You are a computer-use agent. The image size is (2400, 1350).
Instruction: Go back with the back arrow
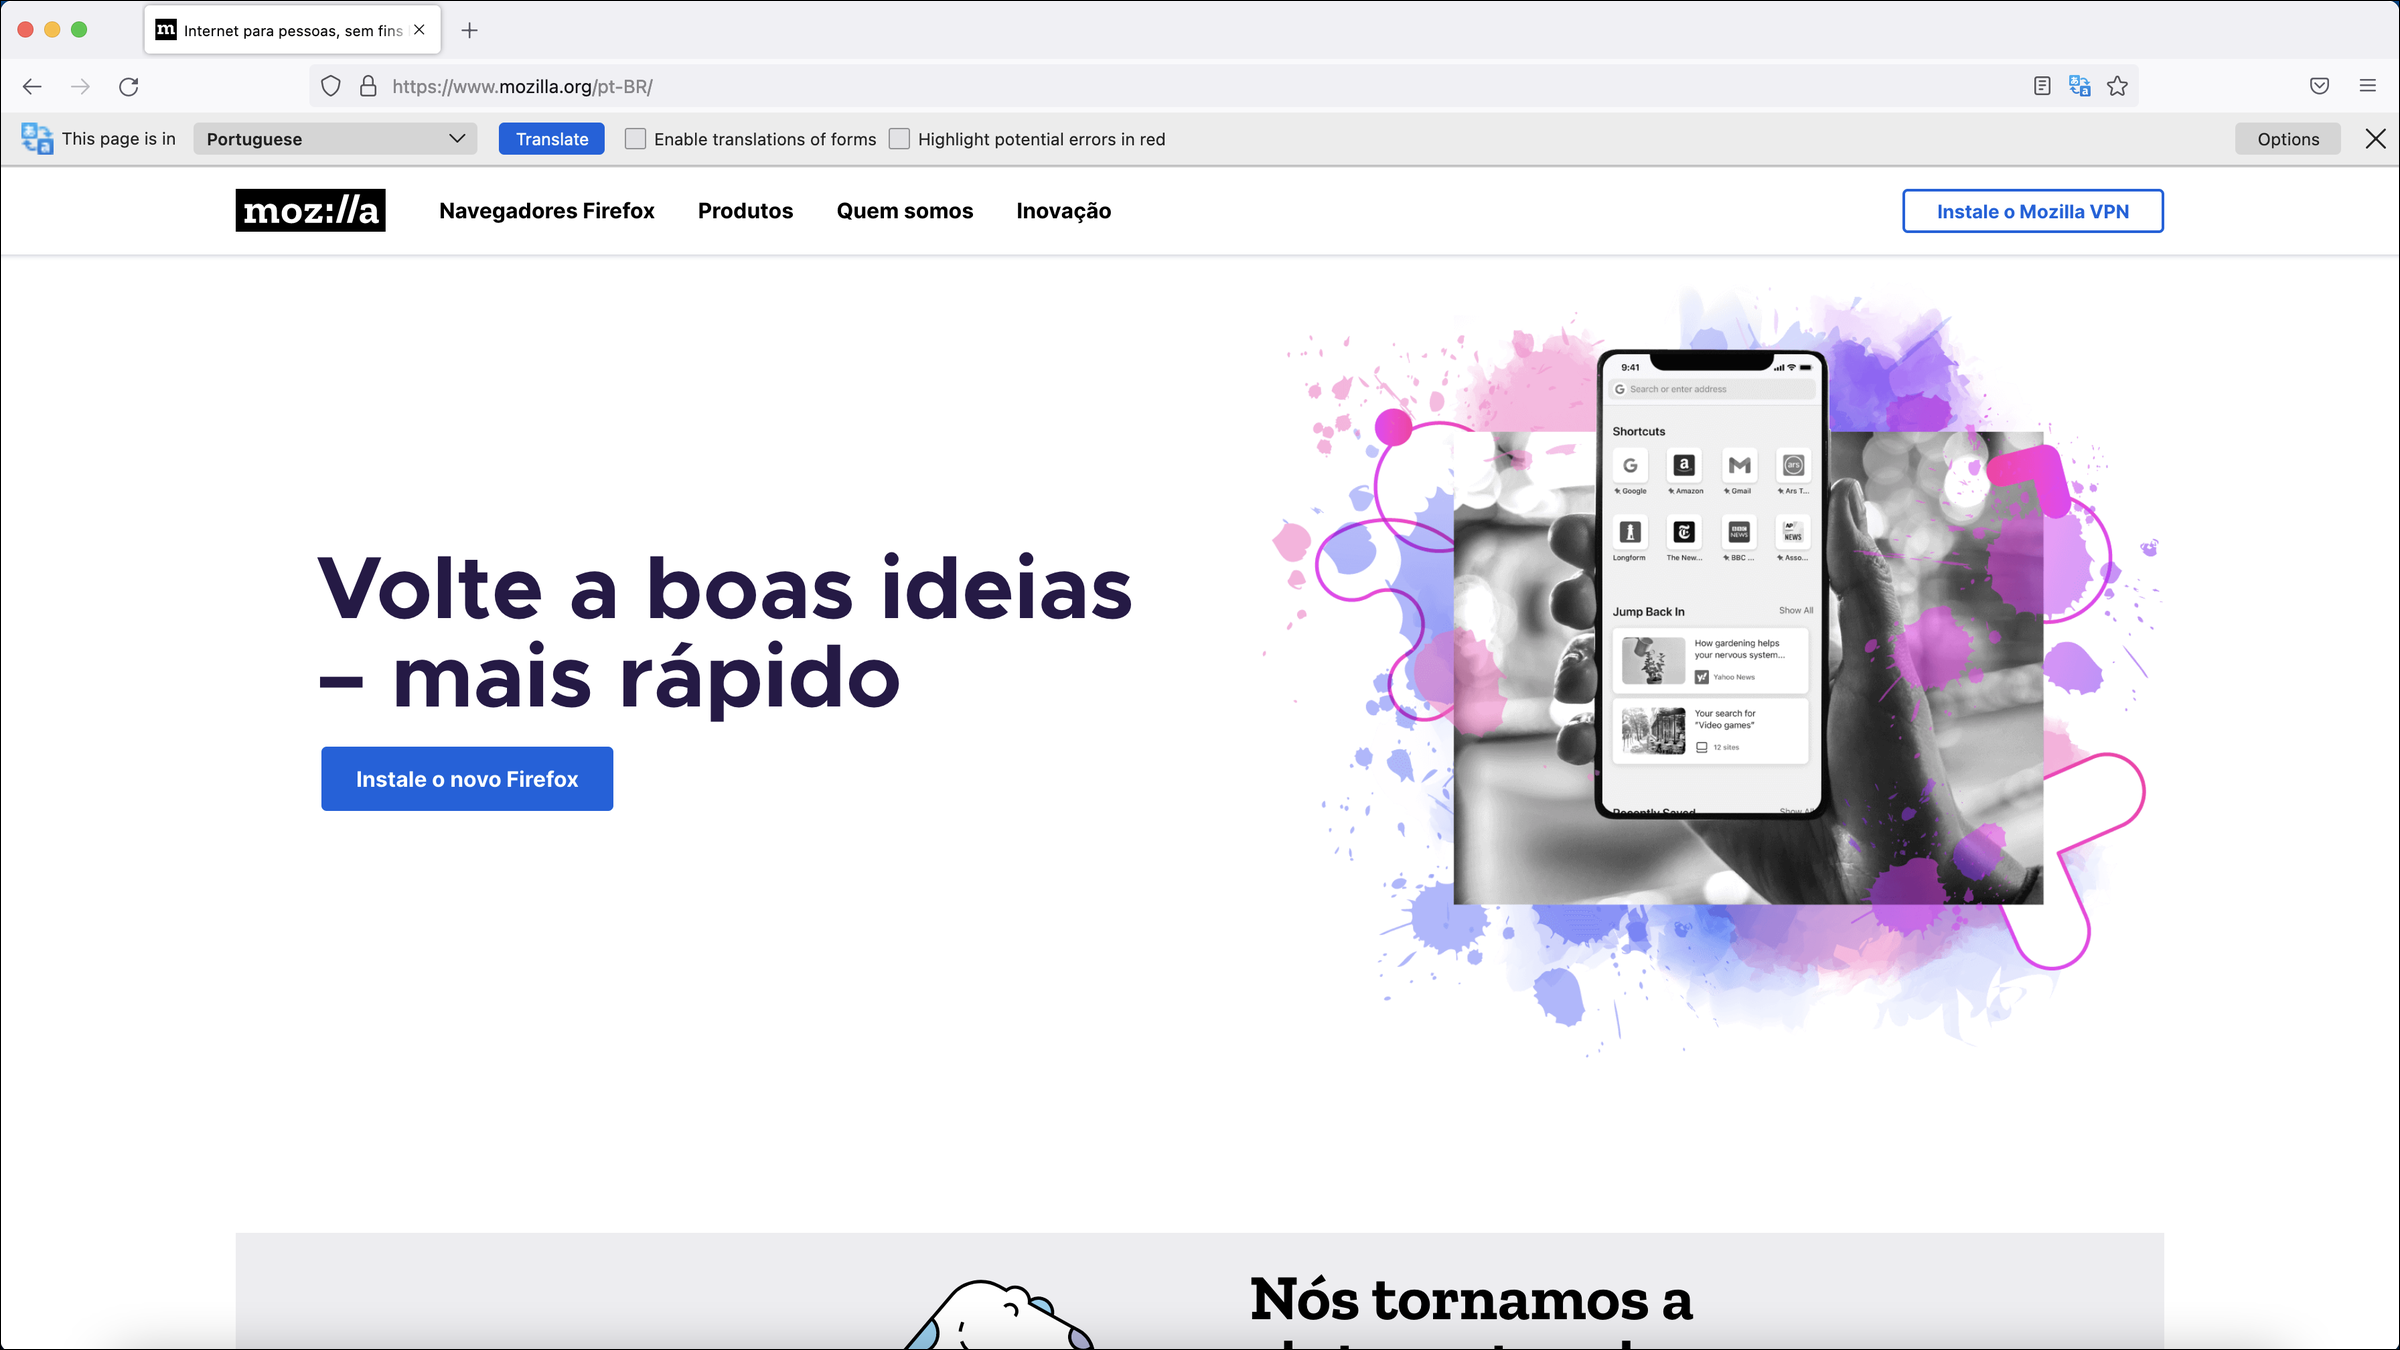pos(32,87)
